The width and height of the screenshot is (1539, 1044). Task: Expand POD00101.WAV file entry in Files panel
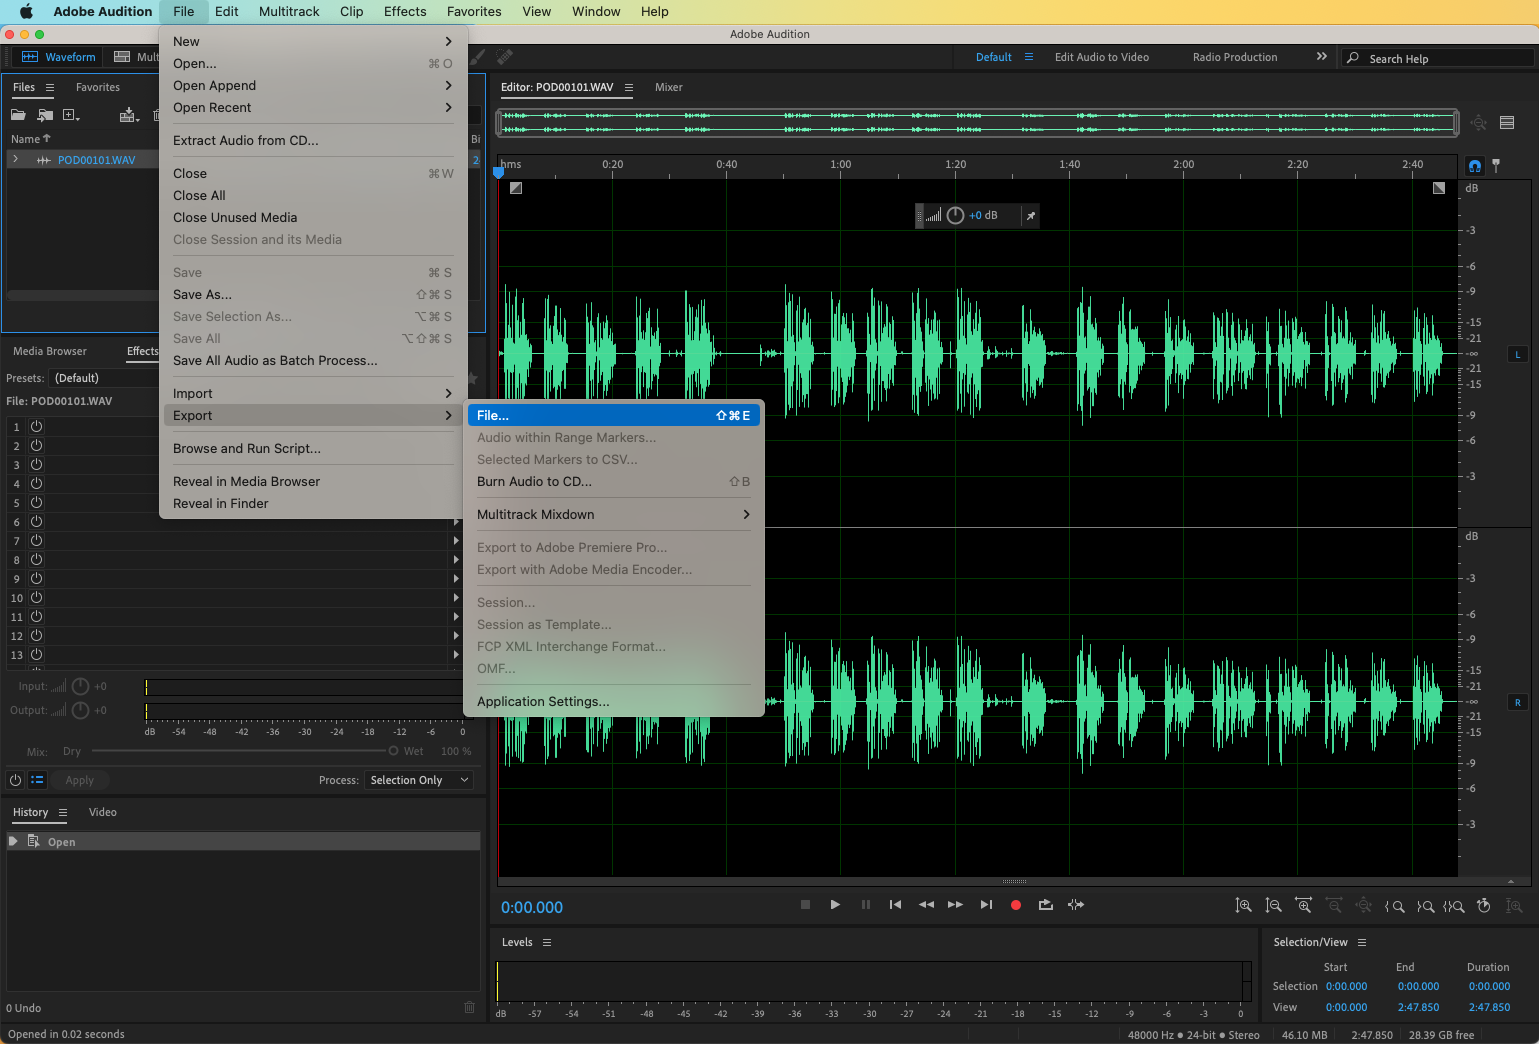click(15, 159)
